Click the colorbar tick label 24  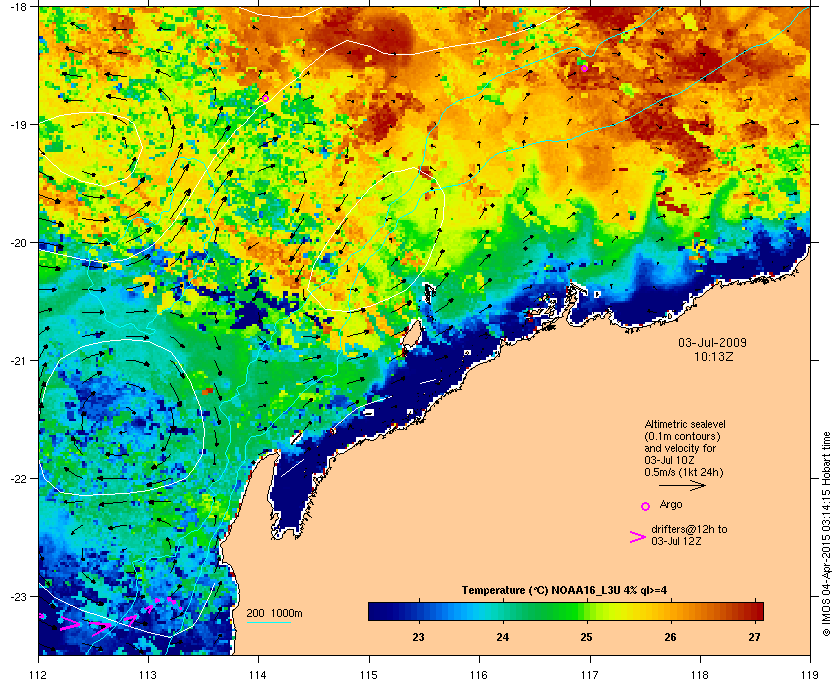point(502,637)
